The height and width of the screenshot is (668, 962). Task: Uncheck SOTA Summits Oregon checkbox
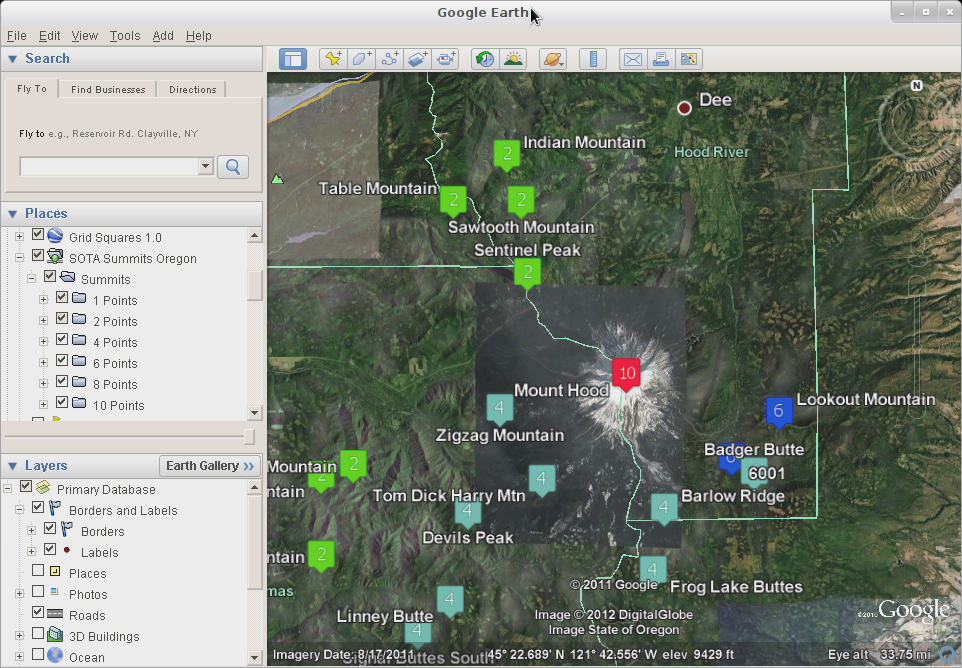point(38,255)
